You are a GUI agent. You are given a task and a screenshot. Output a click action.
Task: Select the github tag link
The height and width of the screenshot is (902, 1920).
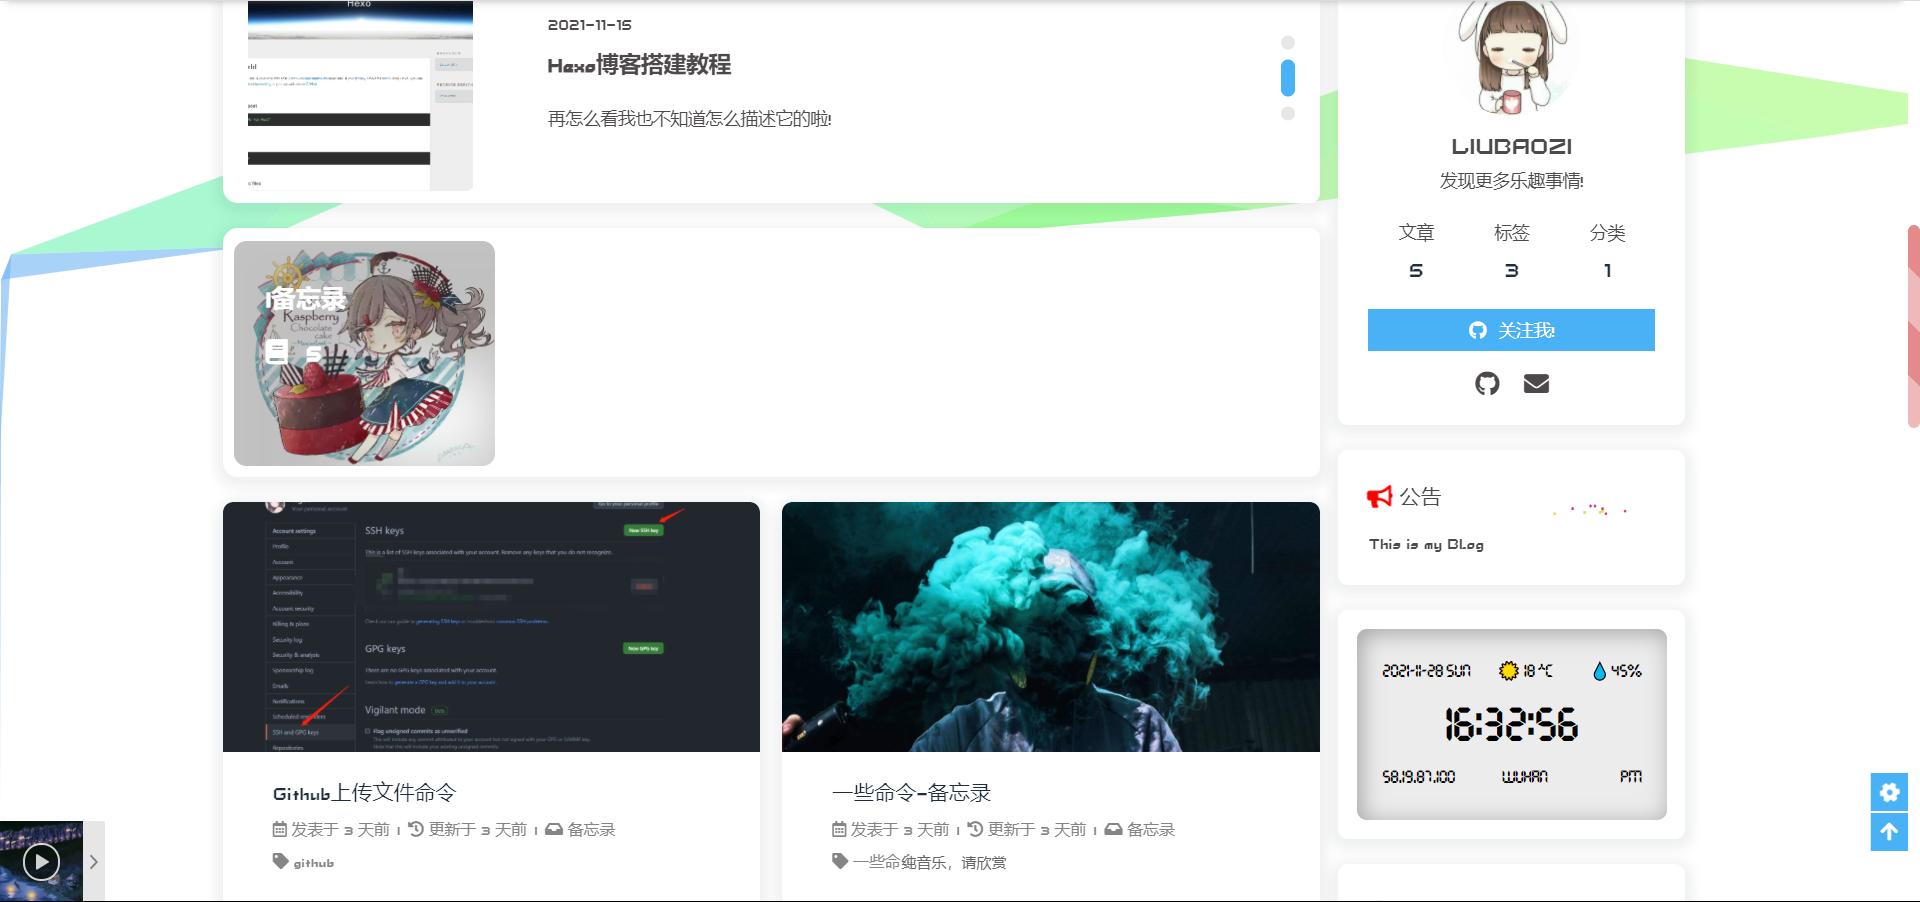313,863
